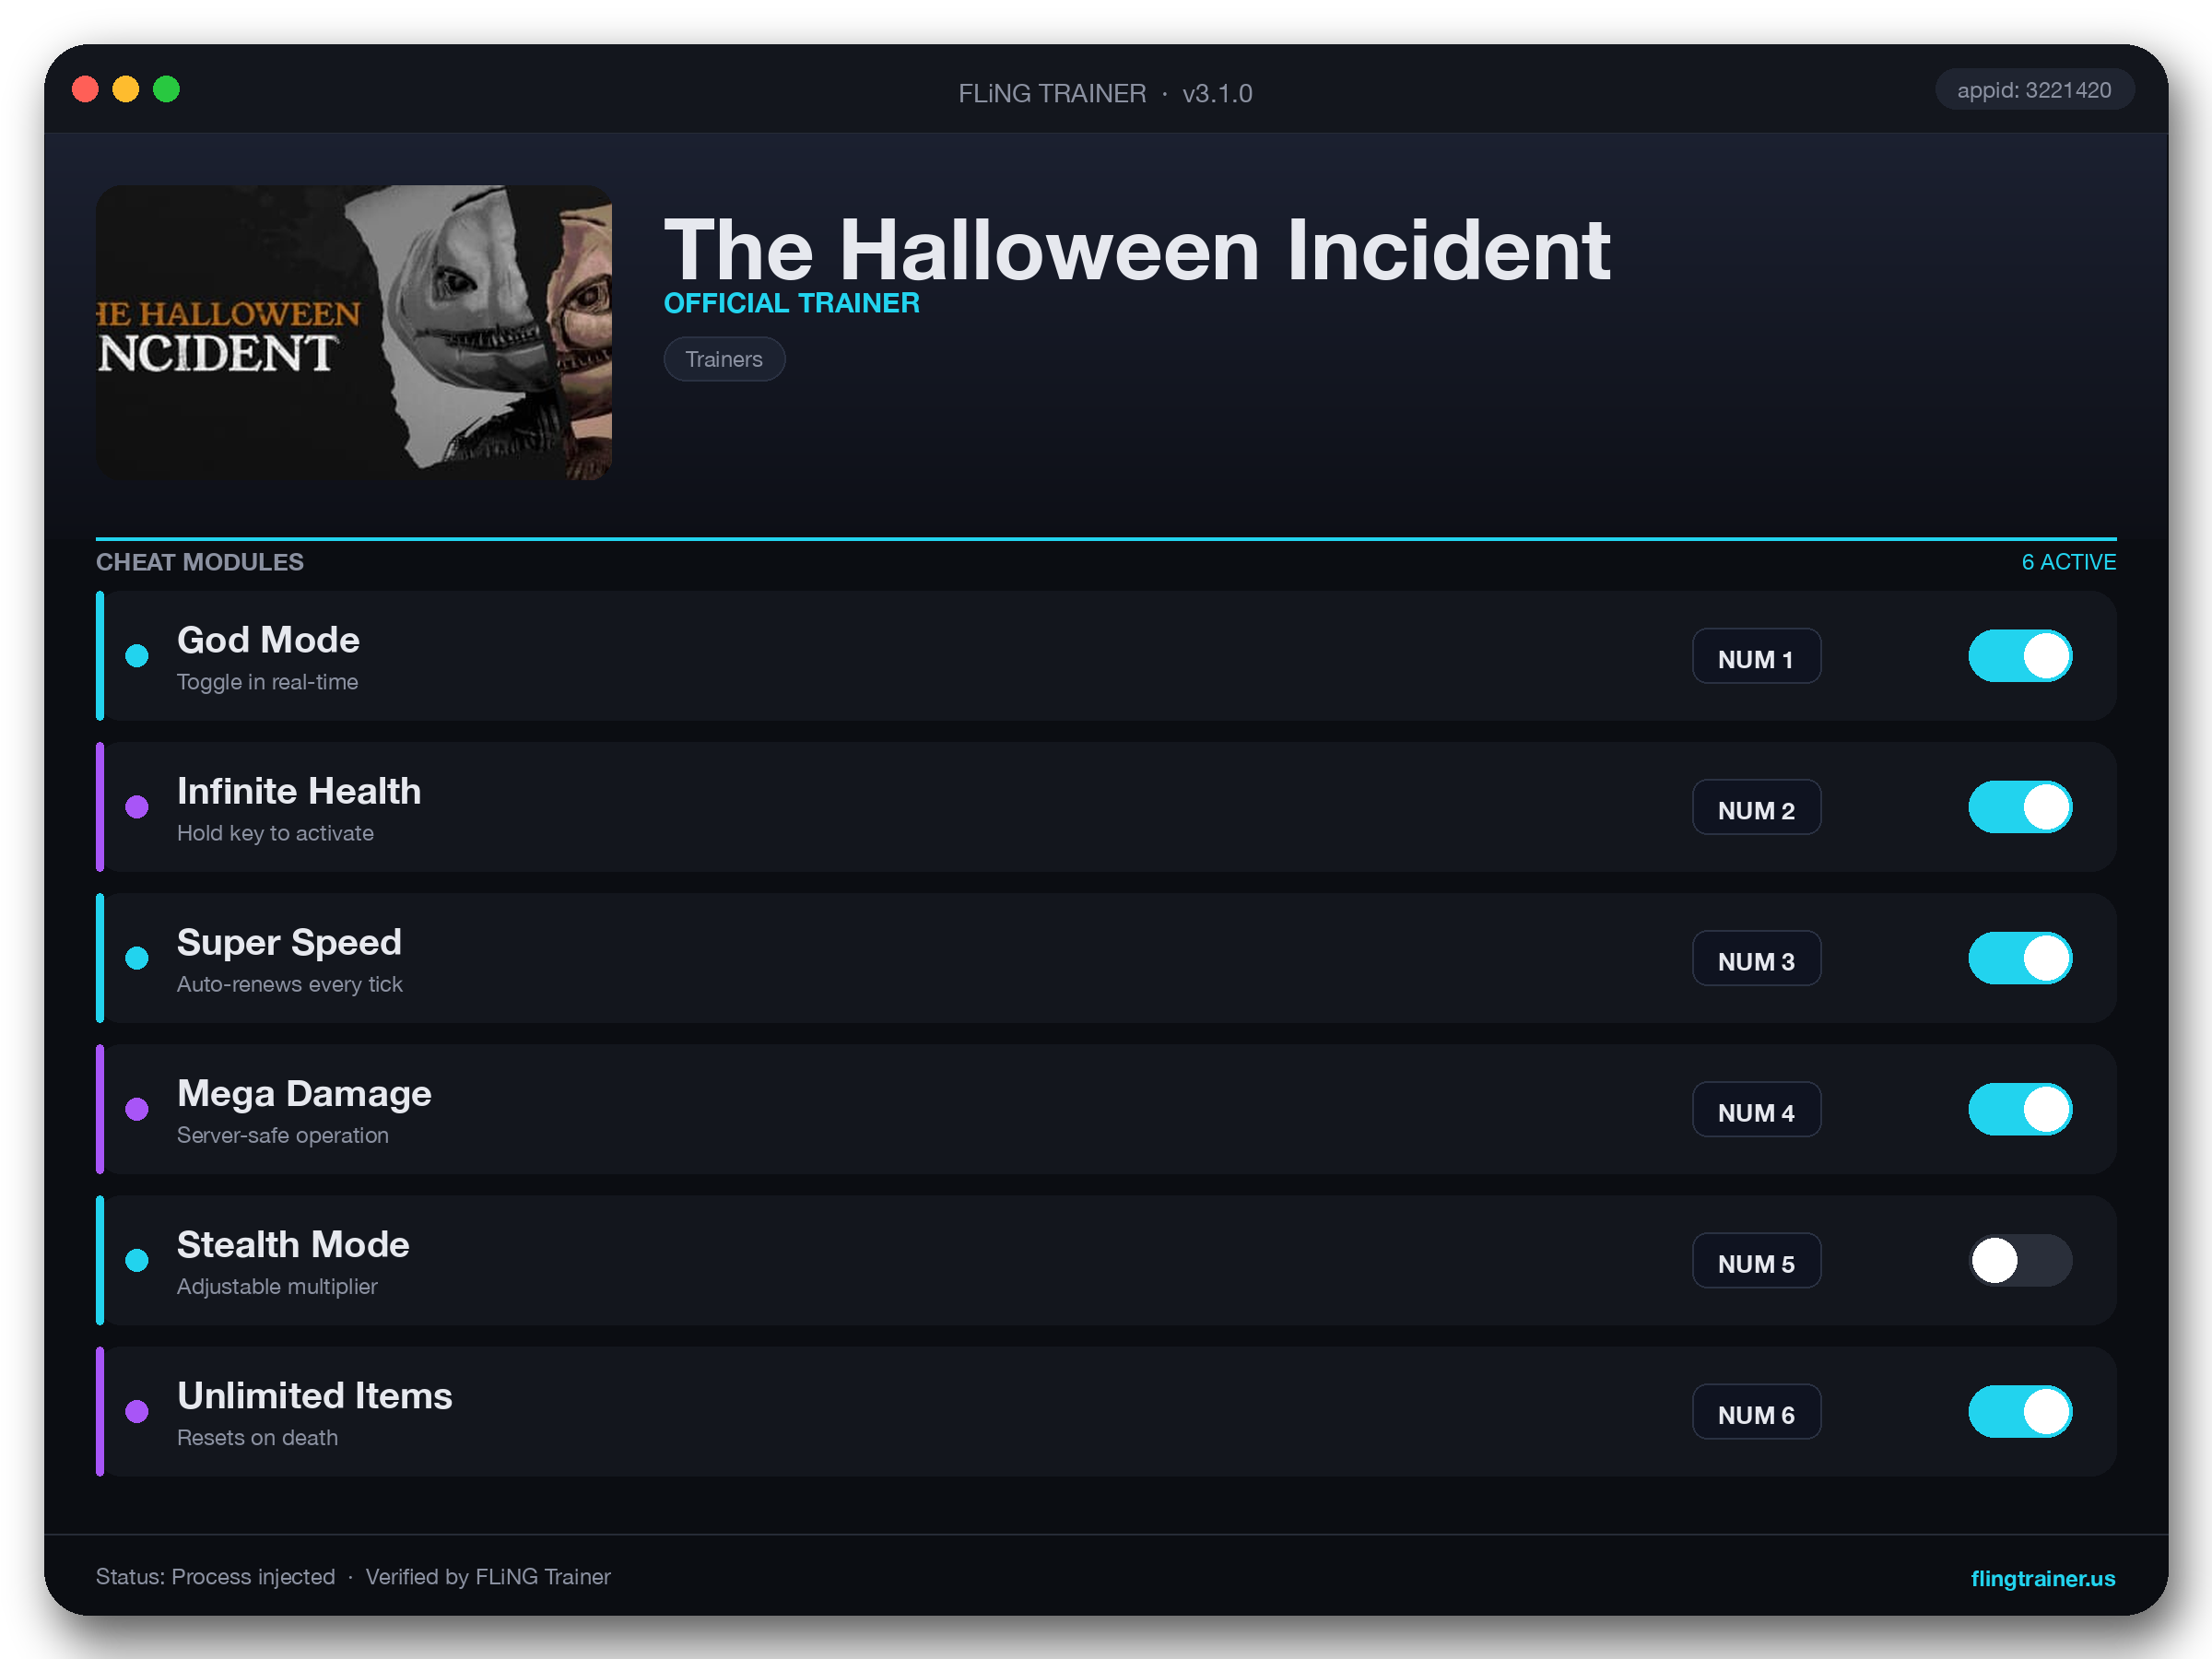Click 'Toggle in real-time' description

point(267,682)
